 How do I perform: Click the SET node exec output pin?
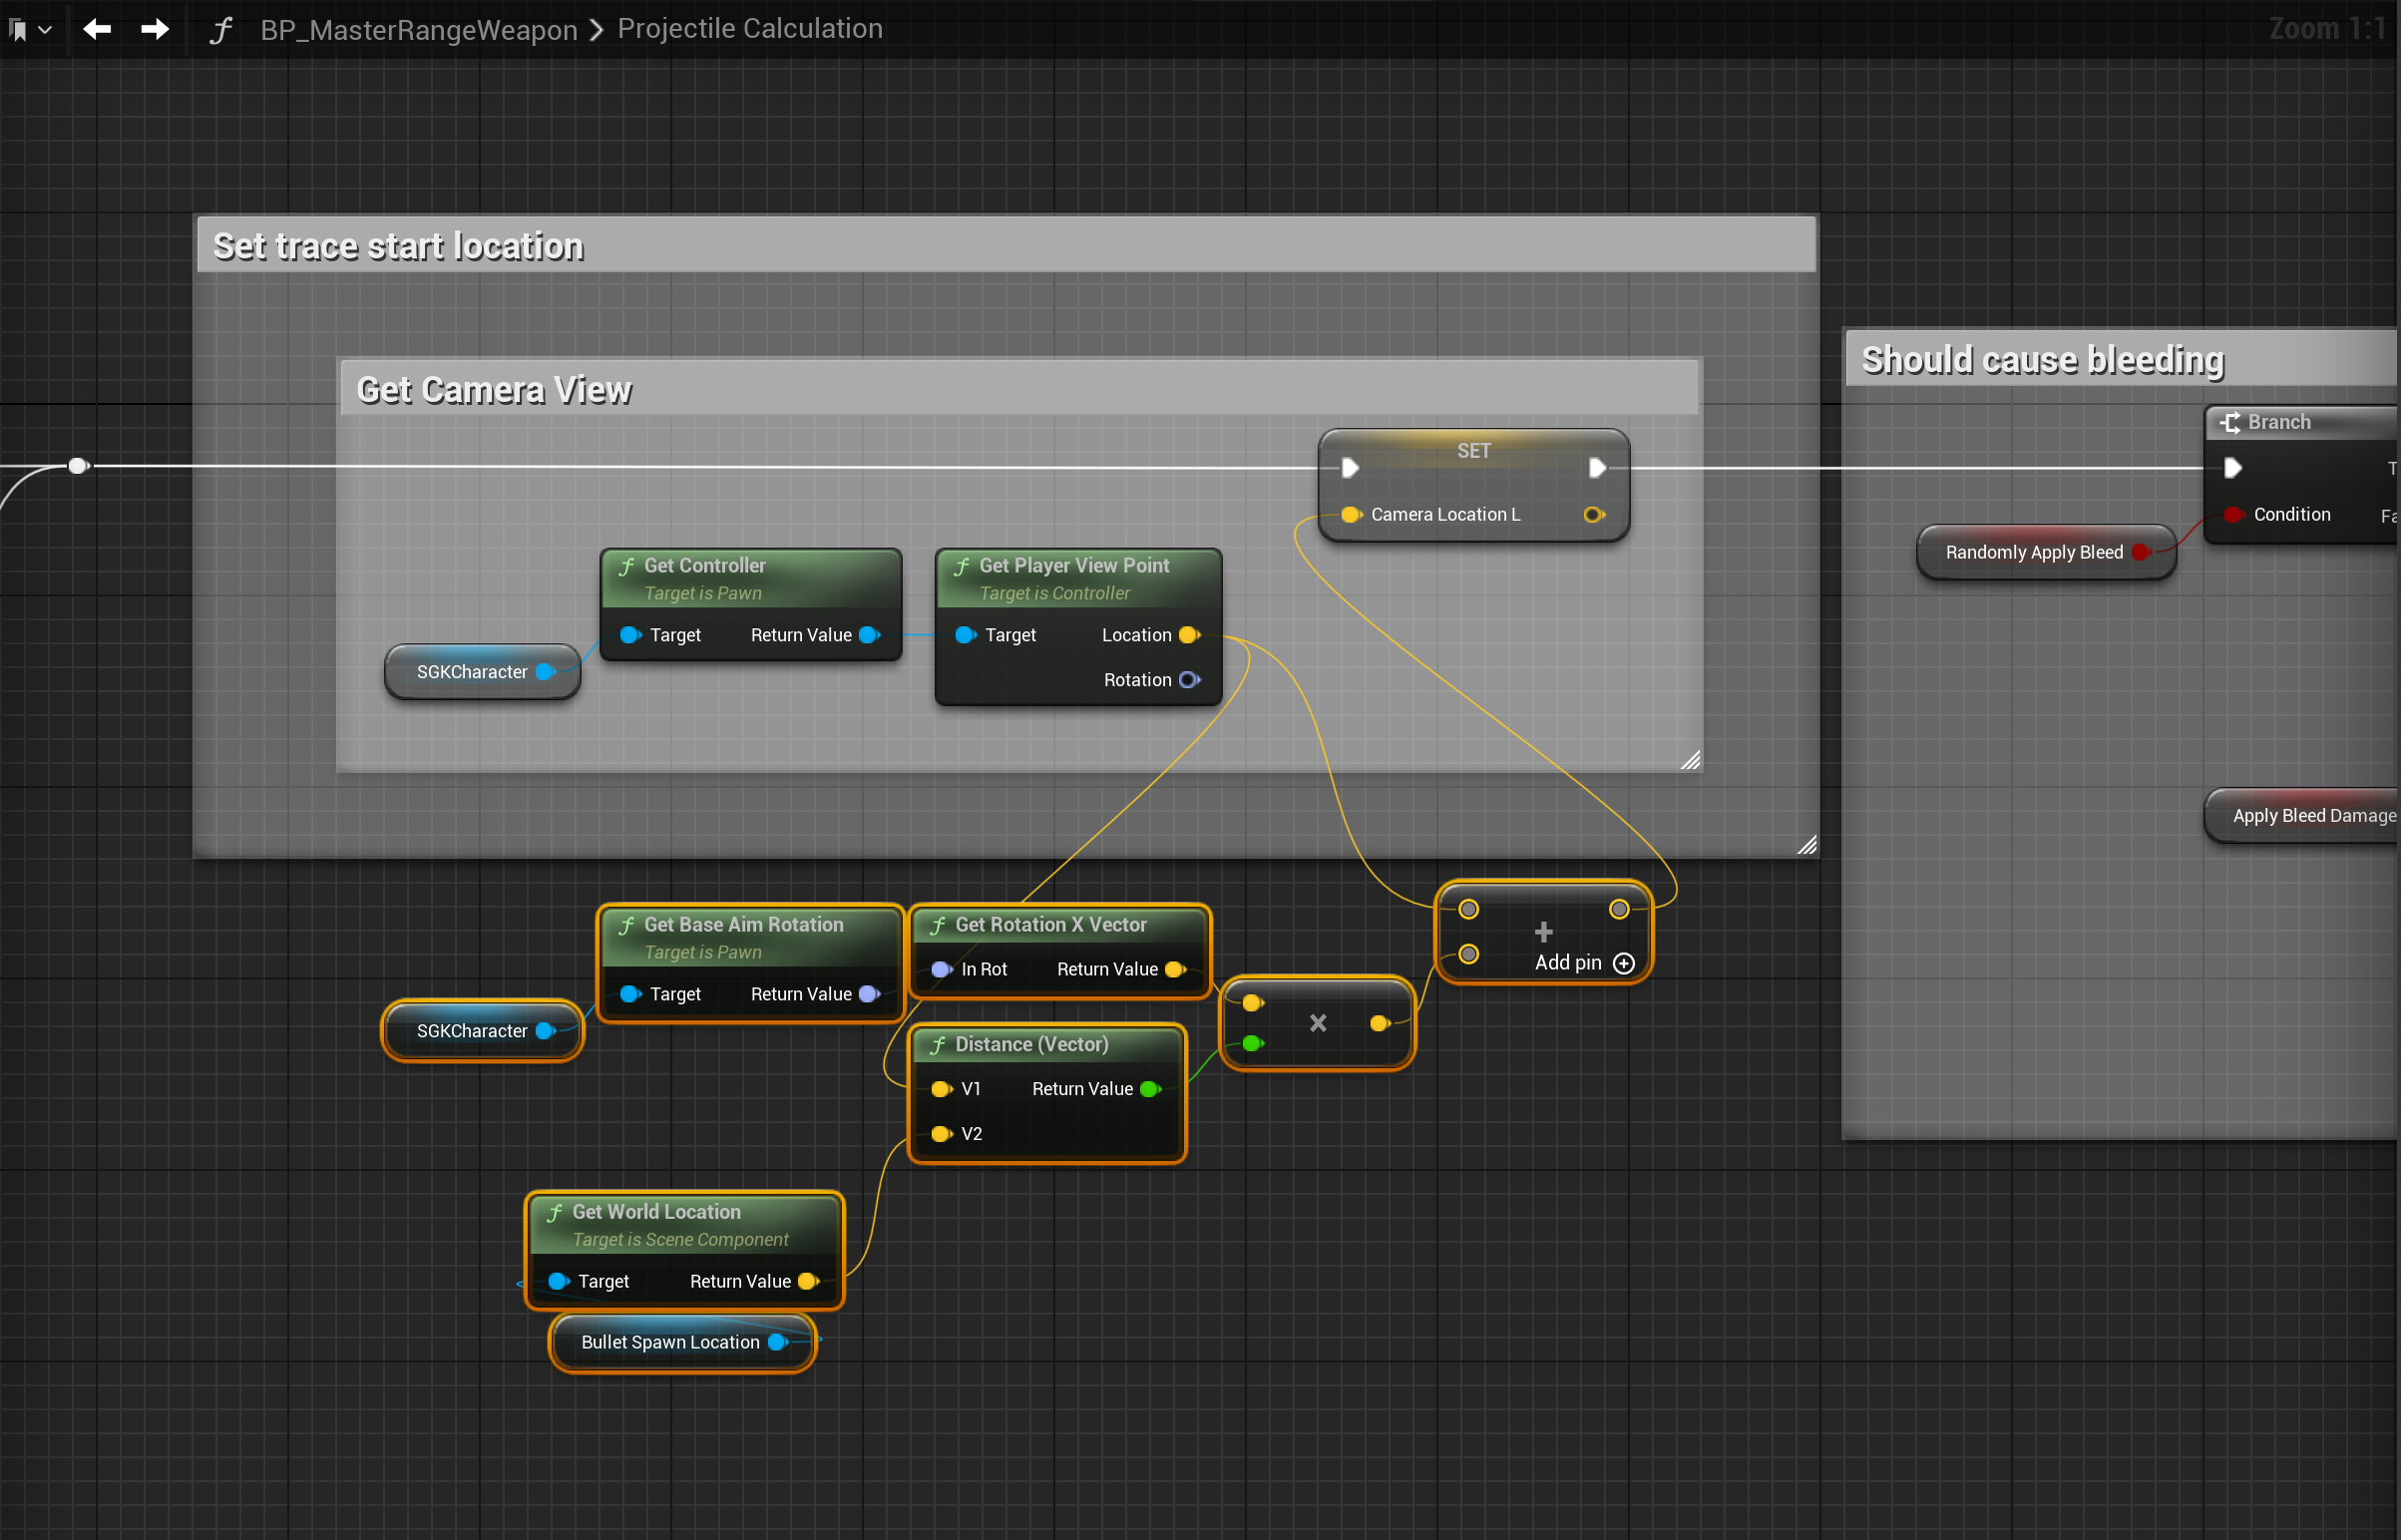tap(1597, 468)
